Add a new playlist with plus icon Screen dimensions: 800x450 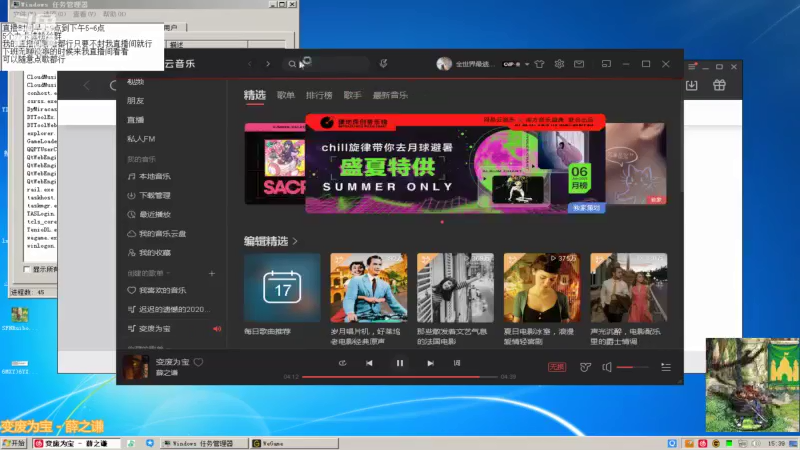point(212,273)
